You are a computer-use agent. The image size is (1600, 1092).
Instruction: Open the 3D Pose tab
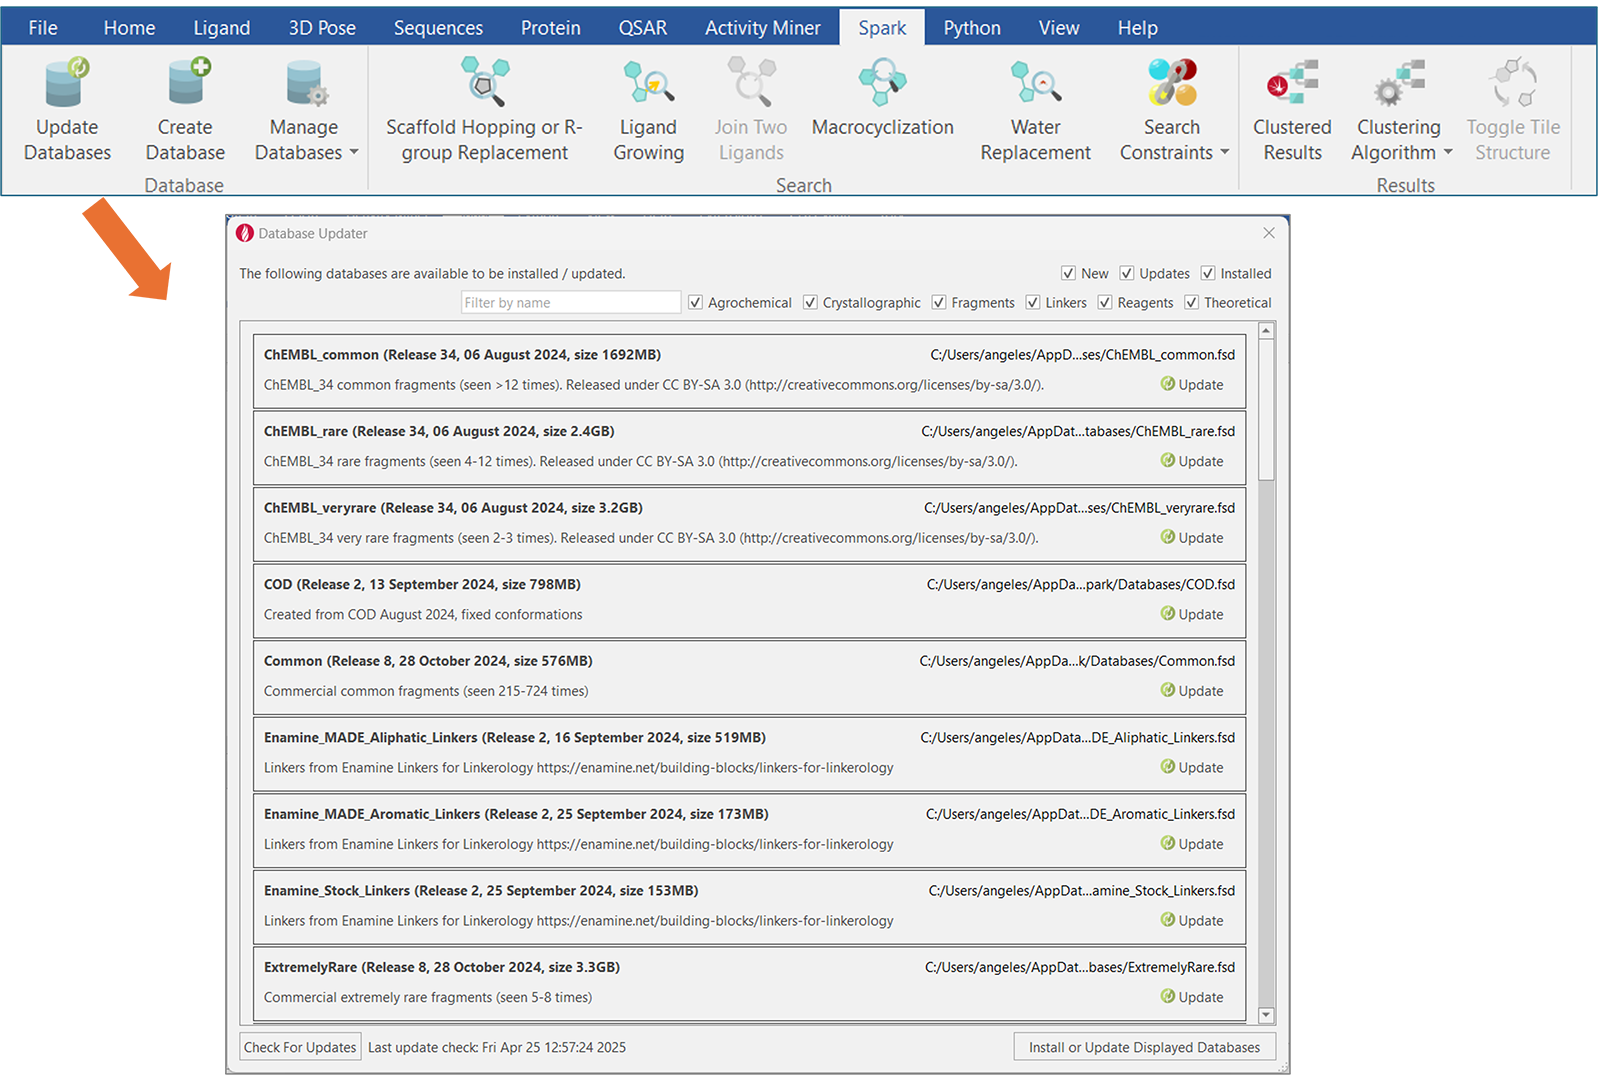click(x=322, y=28)
